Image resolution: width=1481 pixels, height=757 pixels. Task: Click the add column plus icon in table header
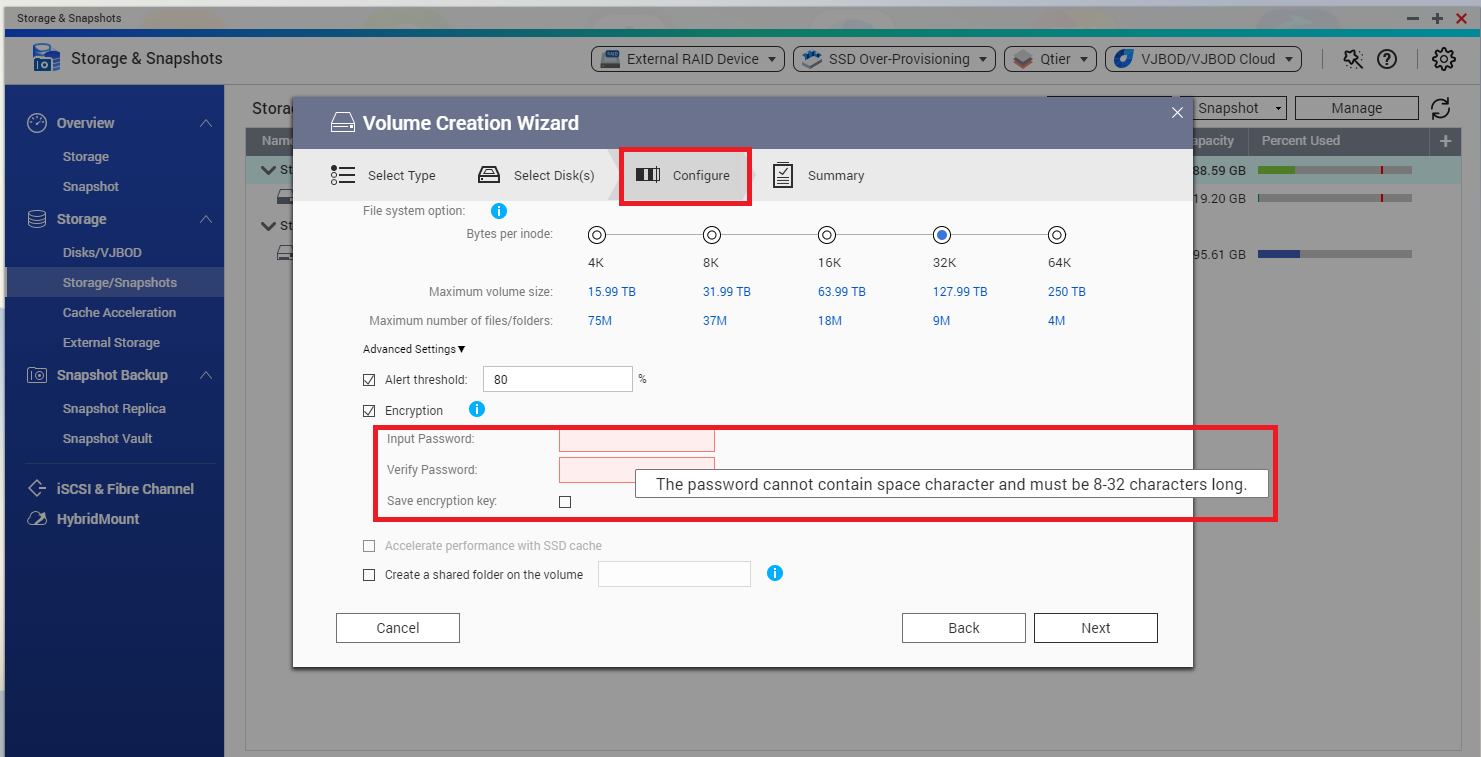(x=1445, y=141)
